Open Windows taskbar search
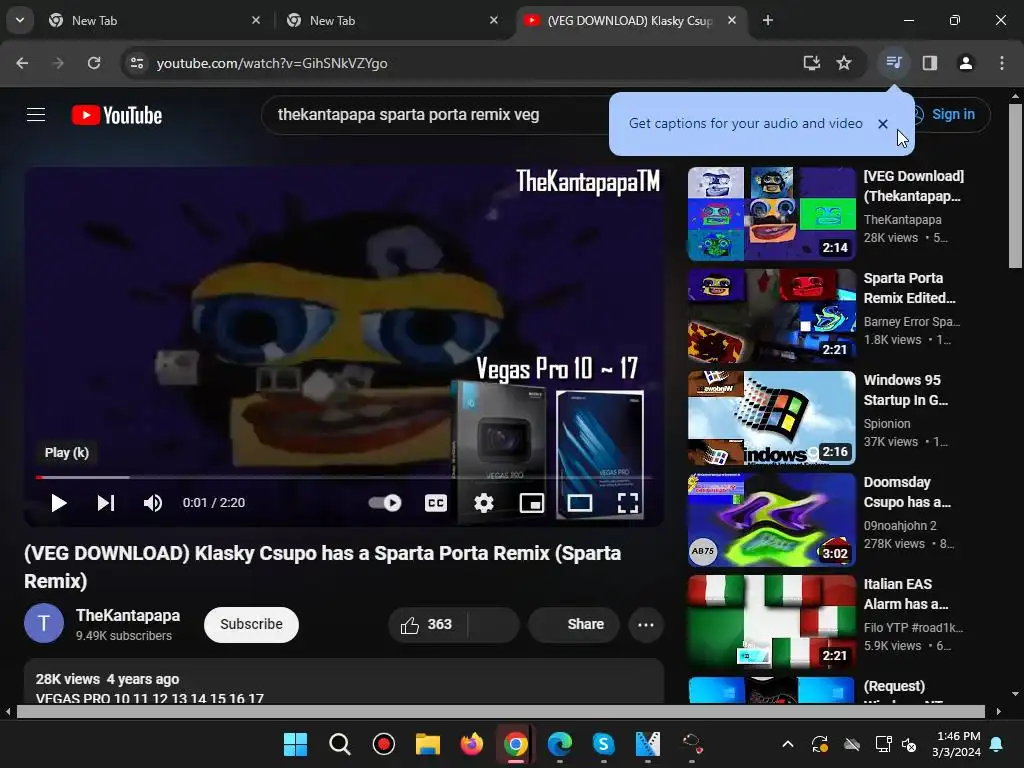This screenshot has height=768, width=1024. [x=340, y=744]
